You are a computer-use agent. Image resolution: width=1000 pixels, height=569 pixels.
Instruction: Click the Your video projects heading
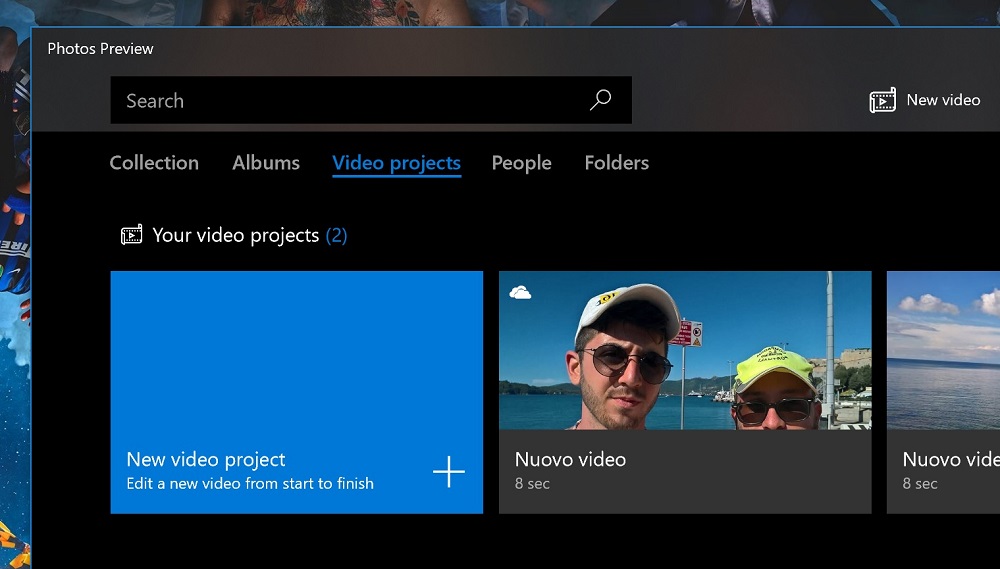235,235
